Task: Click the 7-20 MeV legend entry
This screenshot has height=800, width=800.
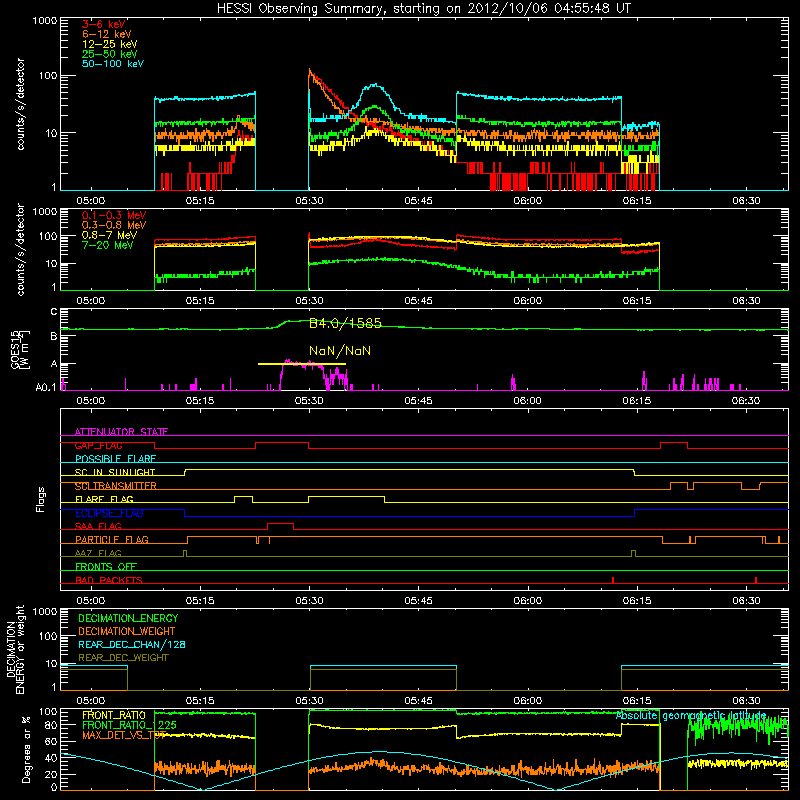Action: tap(108, 245)
